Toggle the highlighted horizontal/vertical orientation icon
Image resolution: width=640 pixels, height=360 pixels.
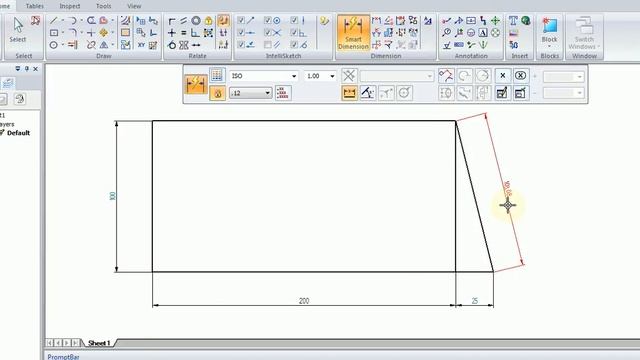click(x=349, y=93)
